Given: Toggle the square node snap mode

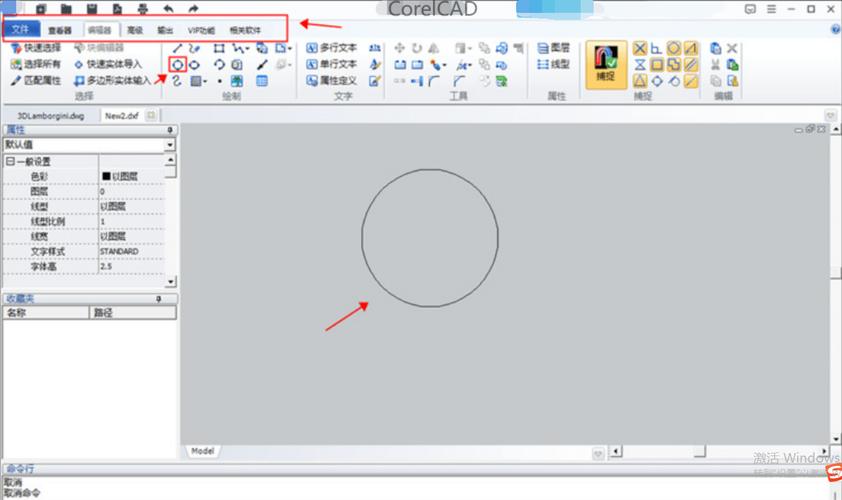Looking at the screenshot, I should [x=656, y=65].
